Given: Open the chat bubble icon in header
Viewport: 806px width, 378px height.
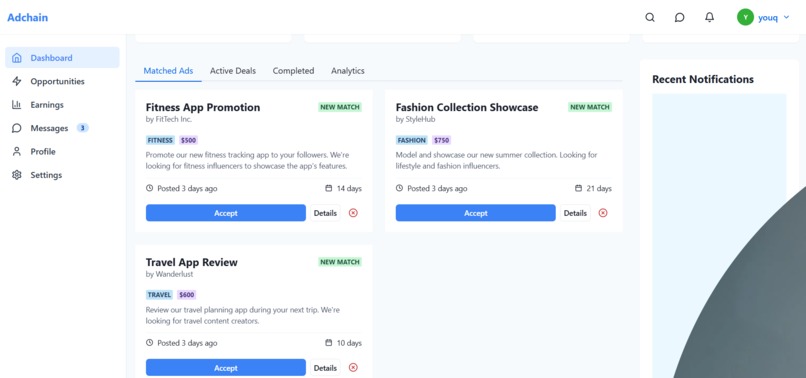Looking at the screenshot, I should click(x=680, y=17).
